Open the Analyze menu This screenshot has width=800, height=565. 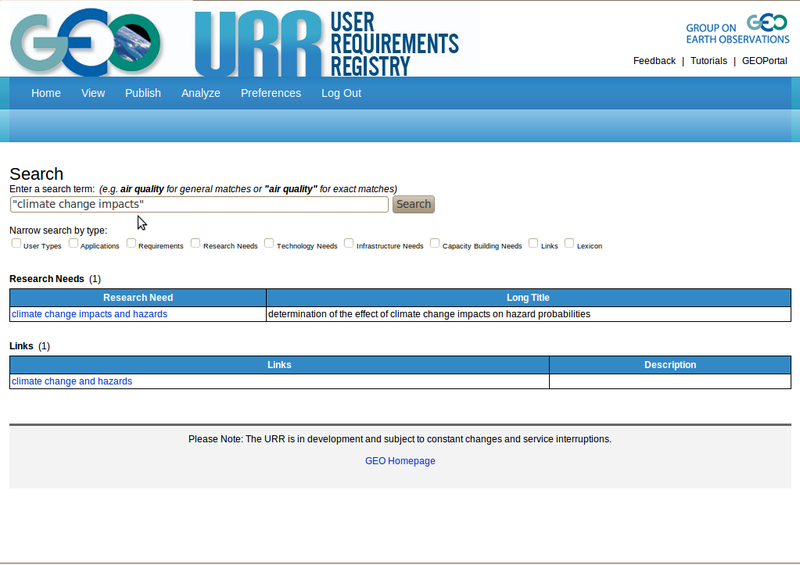coord(201,93)
